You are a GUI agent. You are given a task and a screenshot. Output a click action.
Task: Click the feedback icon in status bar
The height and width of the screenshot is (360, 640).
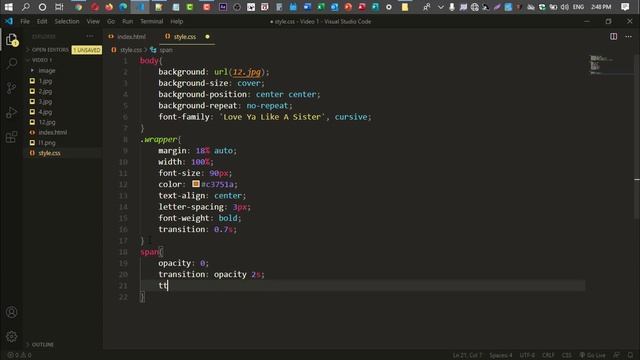(617, 355)
